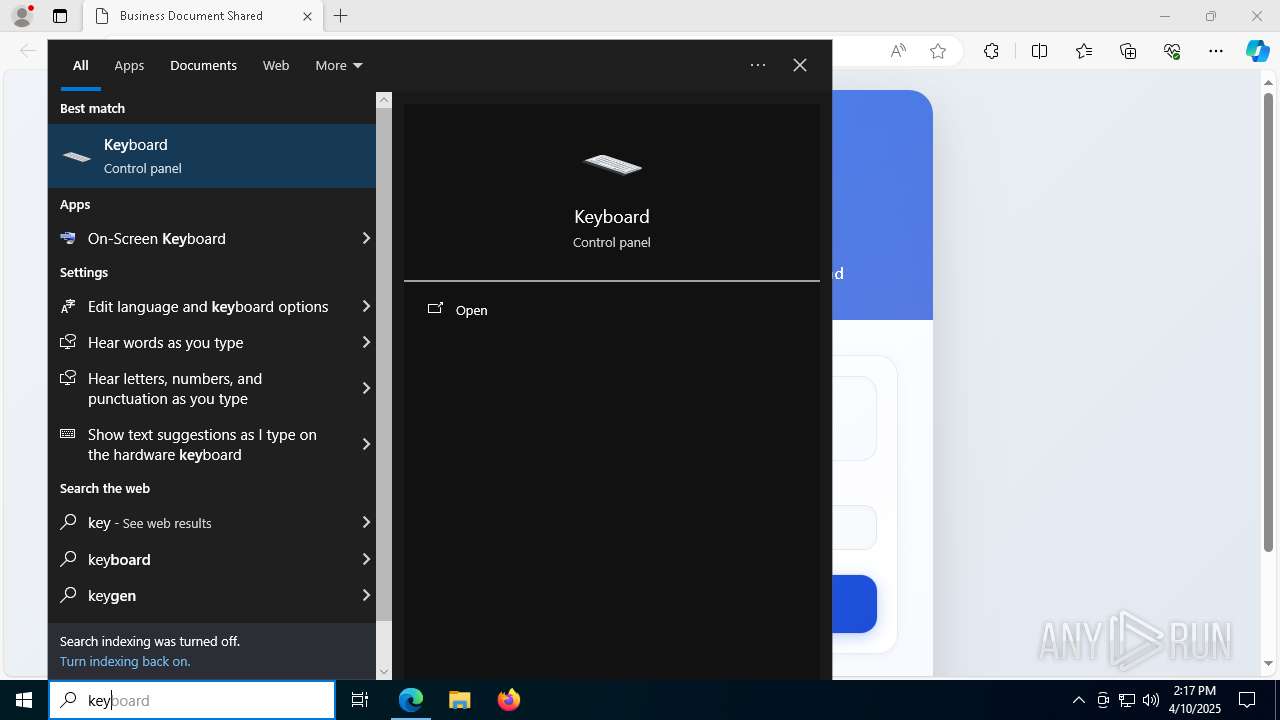
Task: Click the taskbar clock and date
Action: point(1194,700)
